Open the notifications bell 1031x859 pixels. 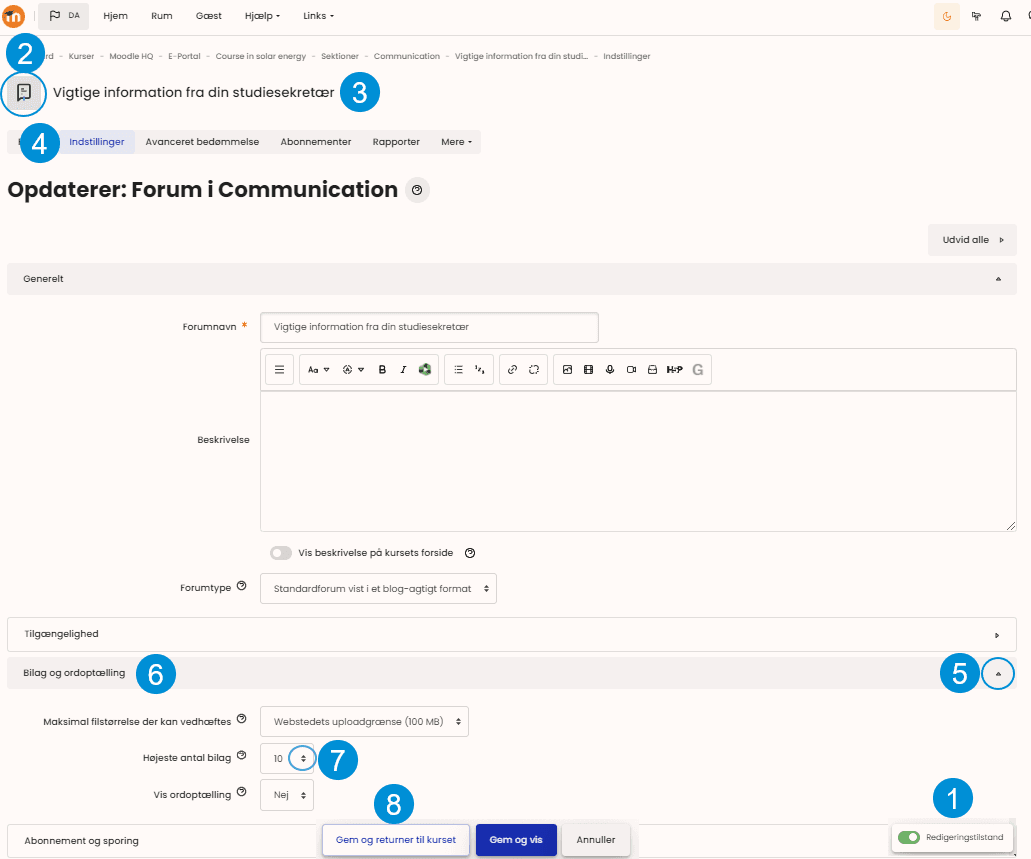point(1006,16)
